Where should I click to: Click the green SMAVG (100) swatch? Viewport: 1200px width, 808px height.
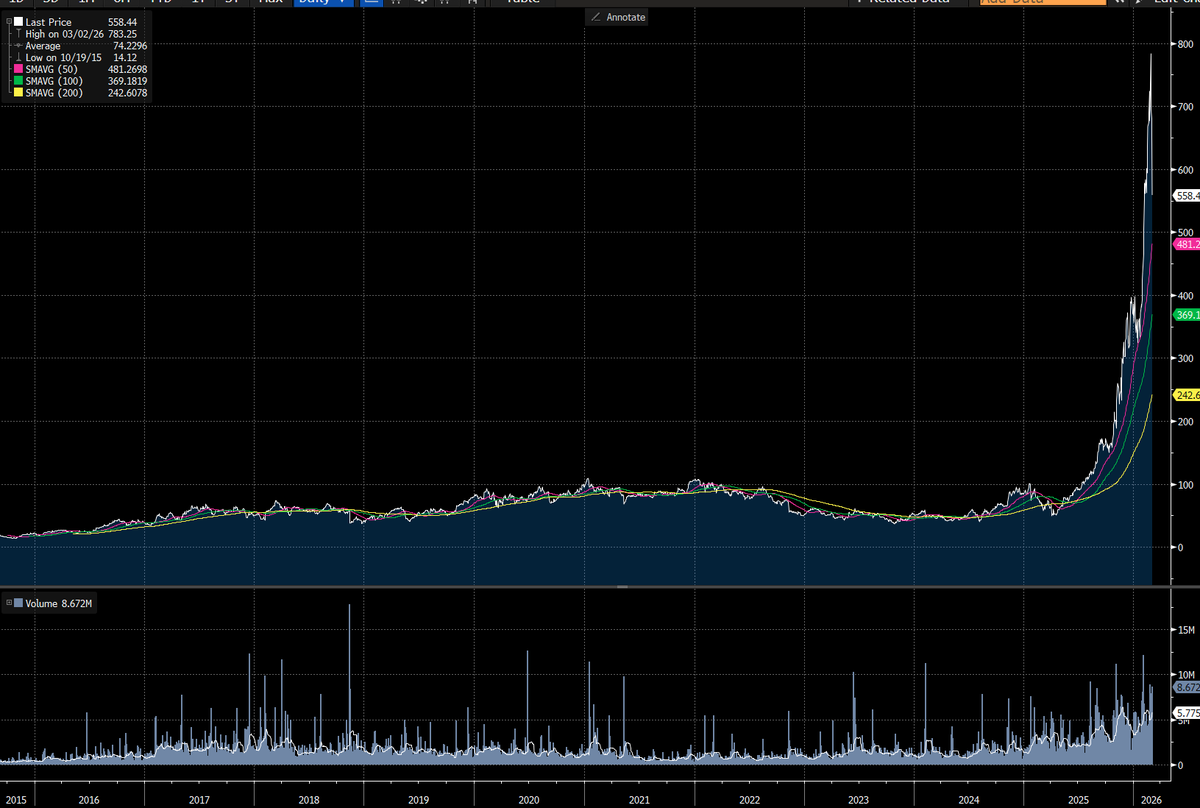pos(19,81)
